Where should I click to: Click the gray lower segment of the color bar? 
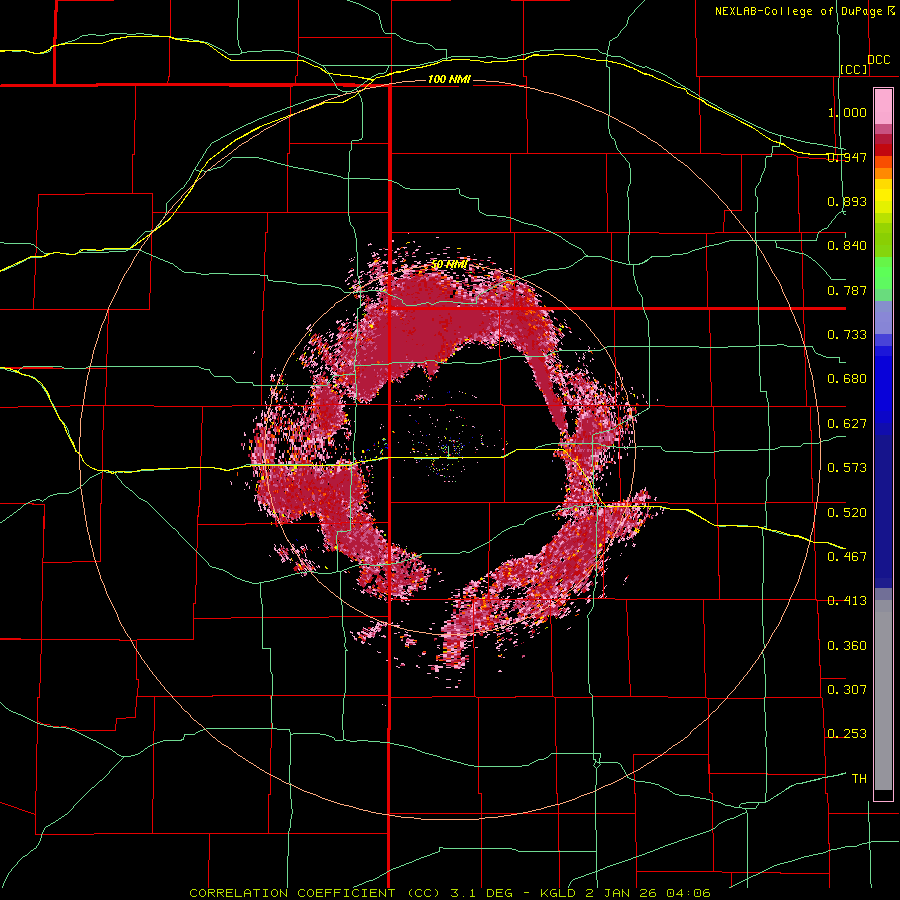[883, 695]
